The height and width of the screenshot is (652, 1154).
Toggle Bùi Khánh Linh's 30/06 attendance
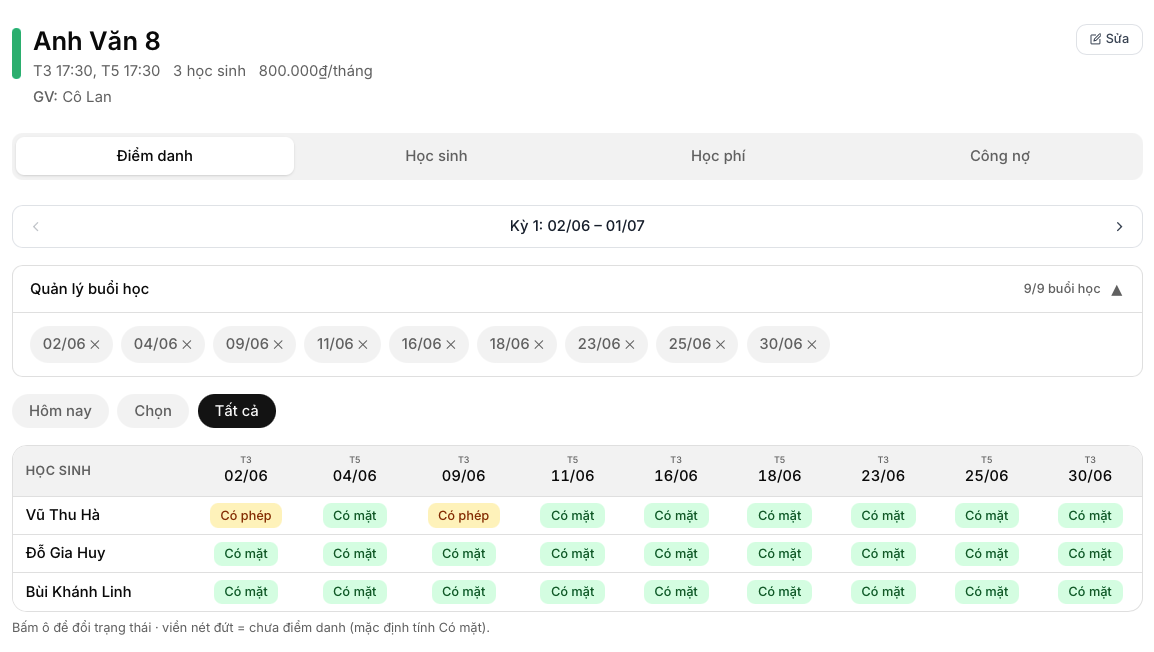coord(1090,592)
